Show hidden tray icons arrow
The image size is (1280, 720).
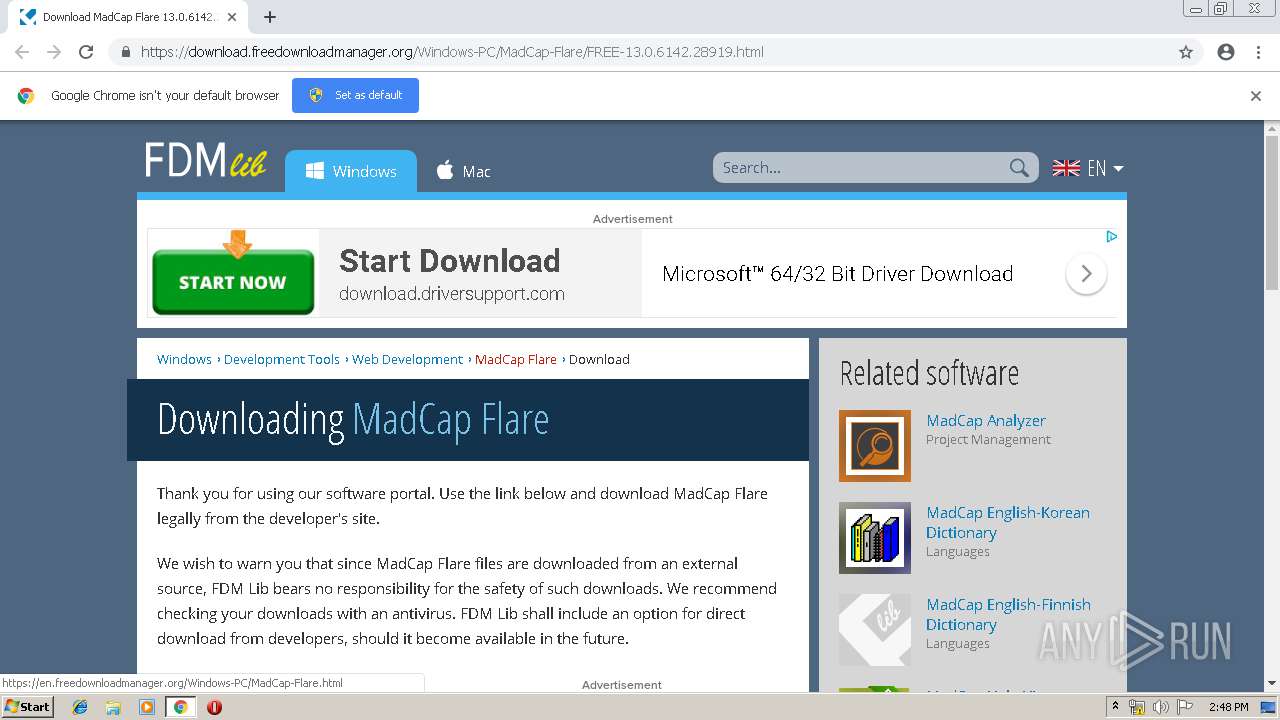click(x=1115, y=707)
